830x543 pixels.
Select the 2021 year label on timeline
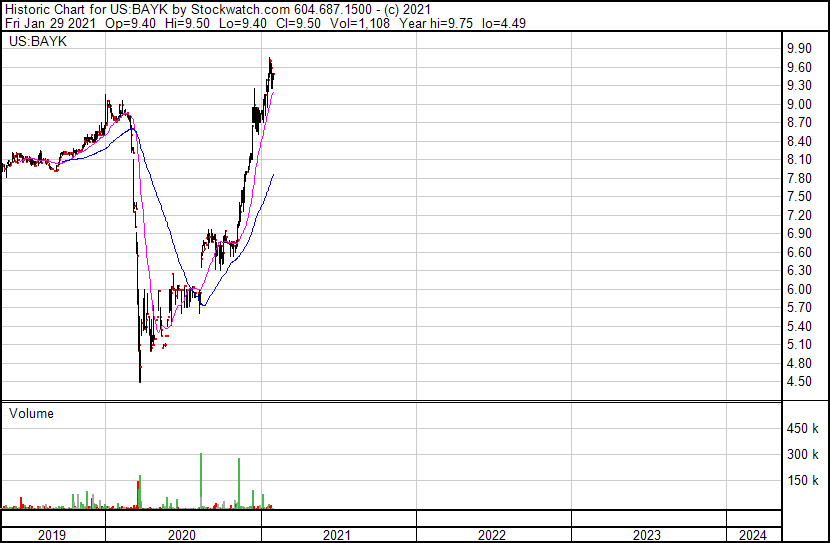pyautogui.click(x=337, y=535)
